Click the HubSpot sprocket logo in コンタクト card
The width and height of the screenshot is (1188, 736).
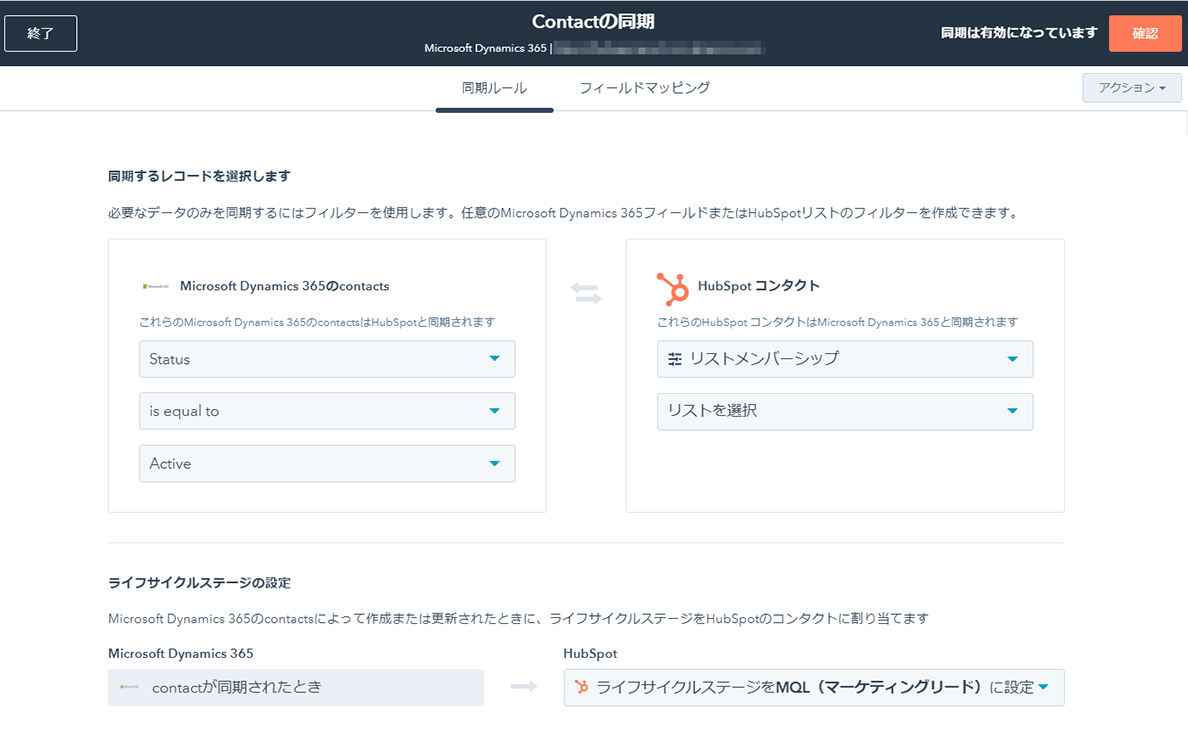[x=672, y=288]
